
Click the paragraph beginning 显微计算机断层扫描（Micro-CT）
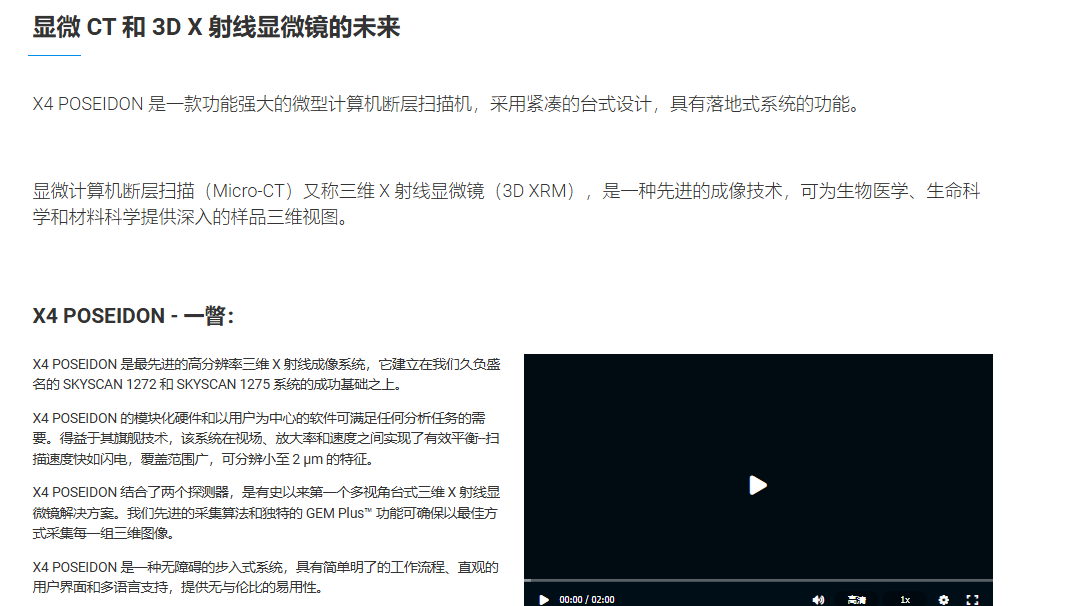click(506, 204)
